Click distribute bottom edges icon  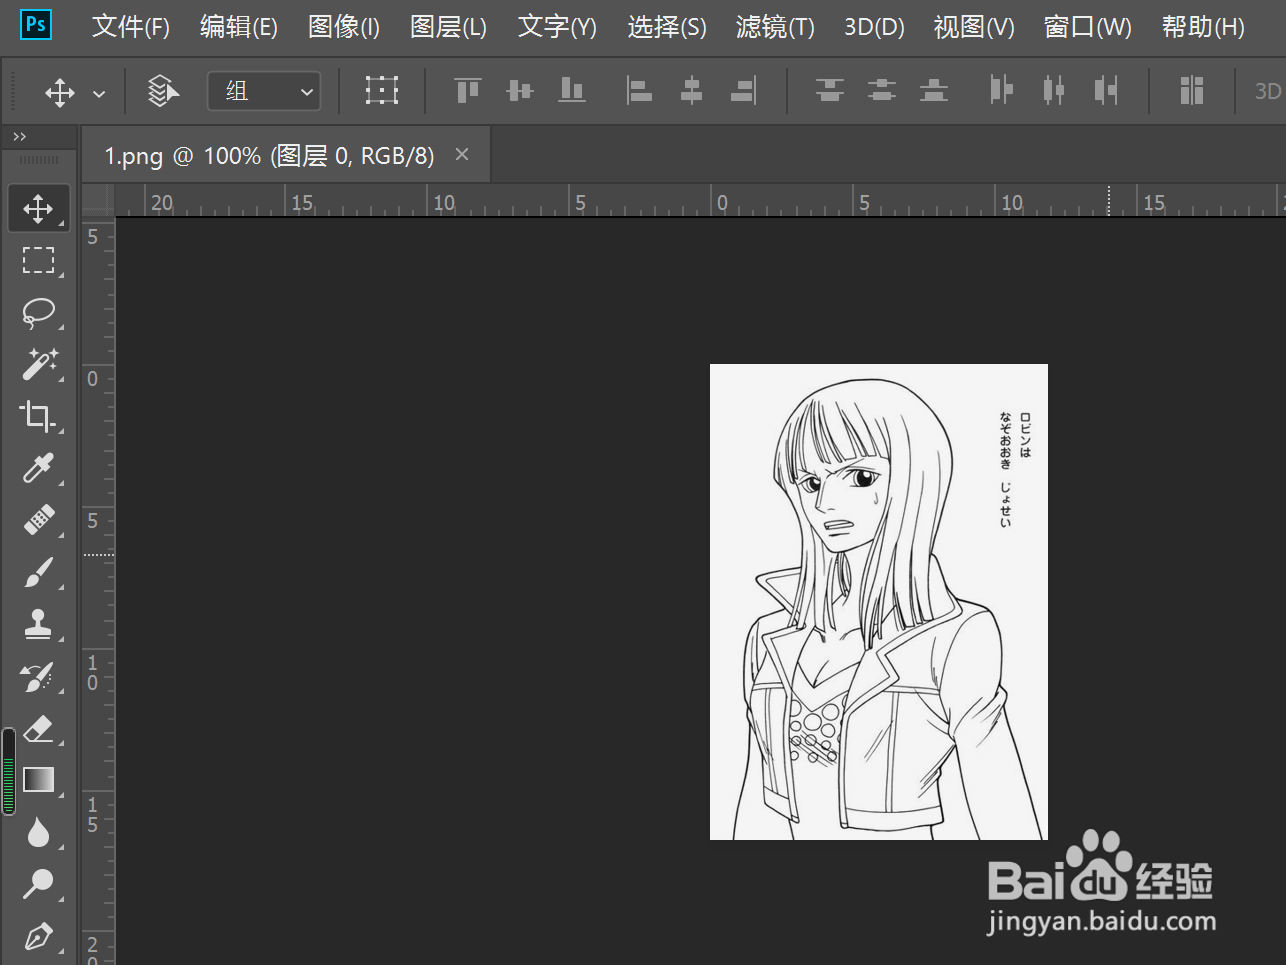point(934,91)
